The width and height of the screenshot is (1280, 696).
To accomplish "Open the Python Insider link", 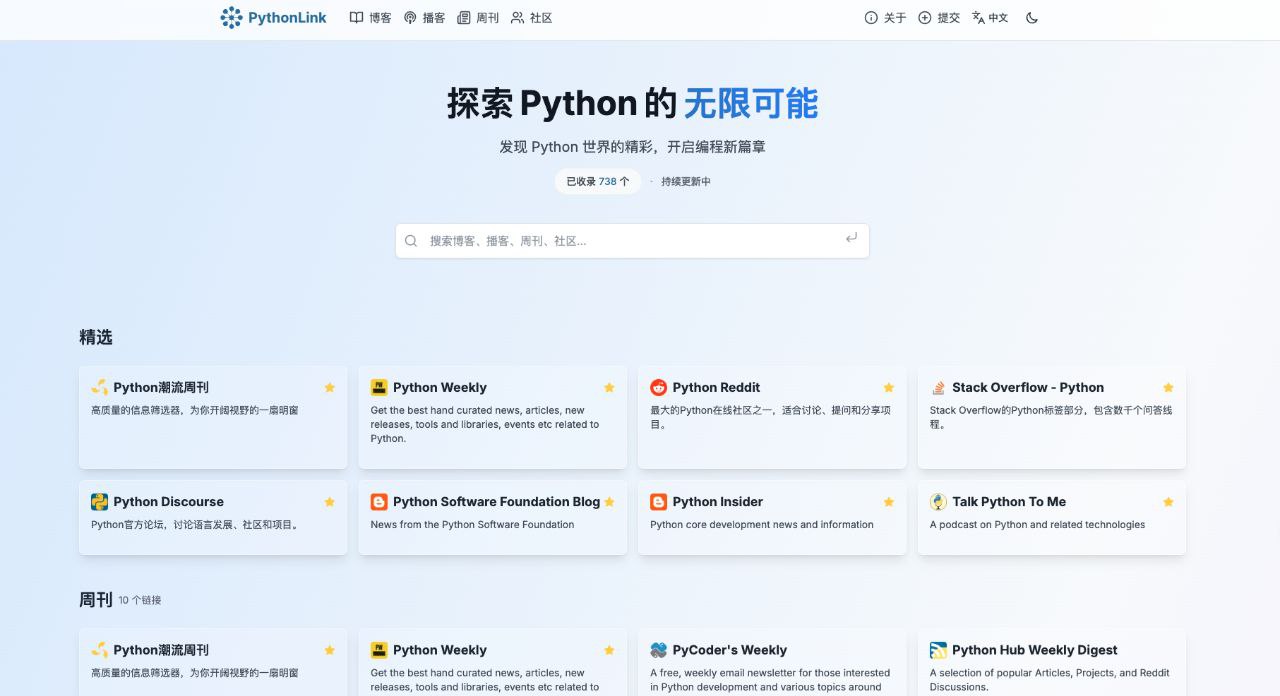I will (x=718, y=502).
